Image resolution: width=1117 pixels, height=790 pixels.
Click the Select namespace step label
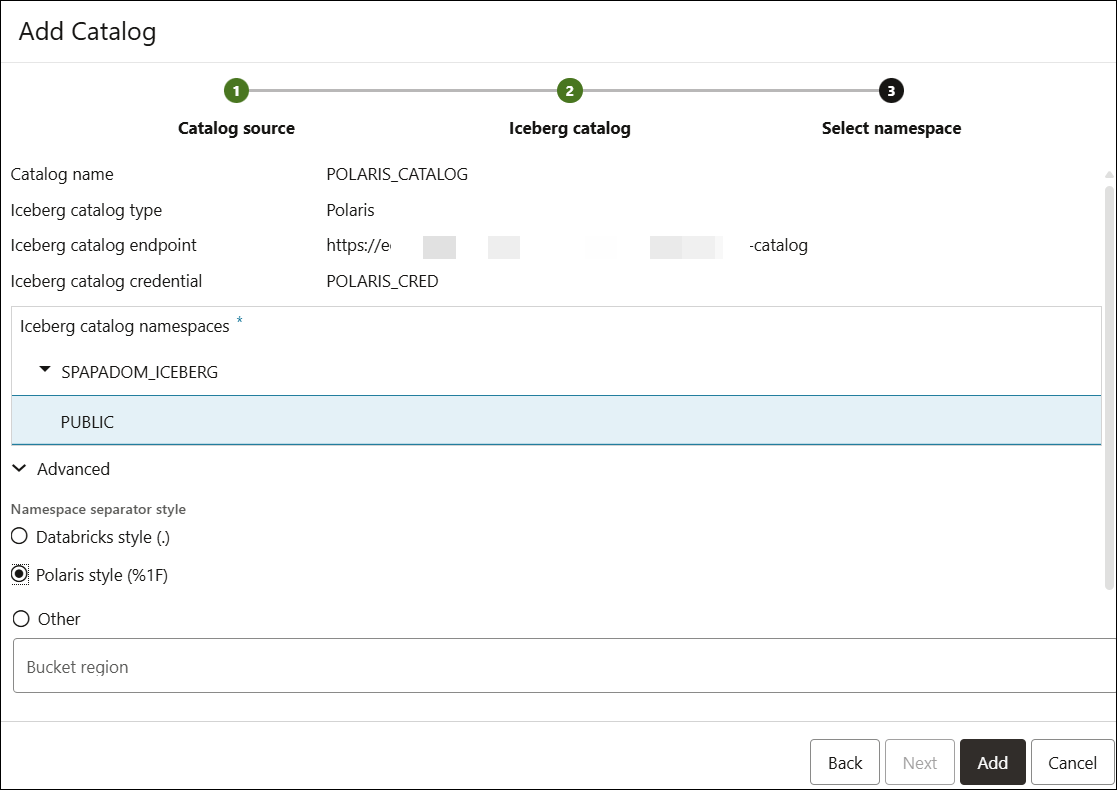point(891,128)
